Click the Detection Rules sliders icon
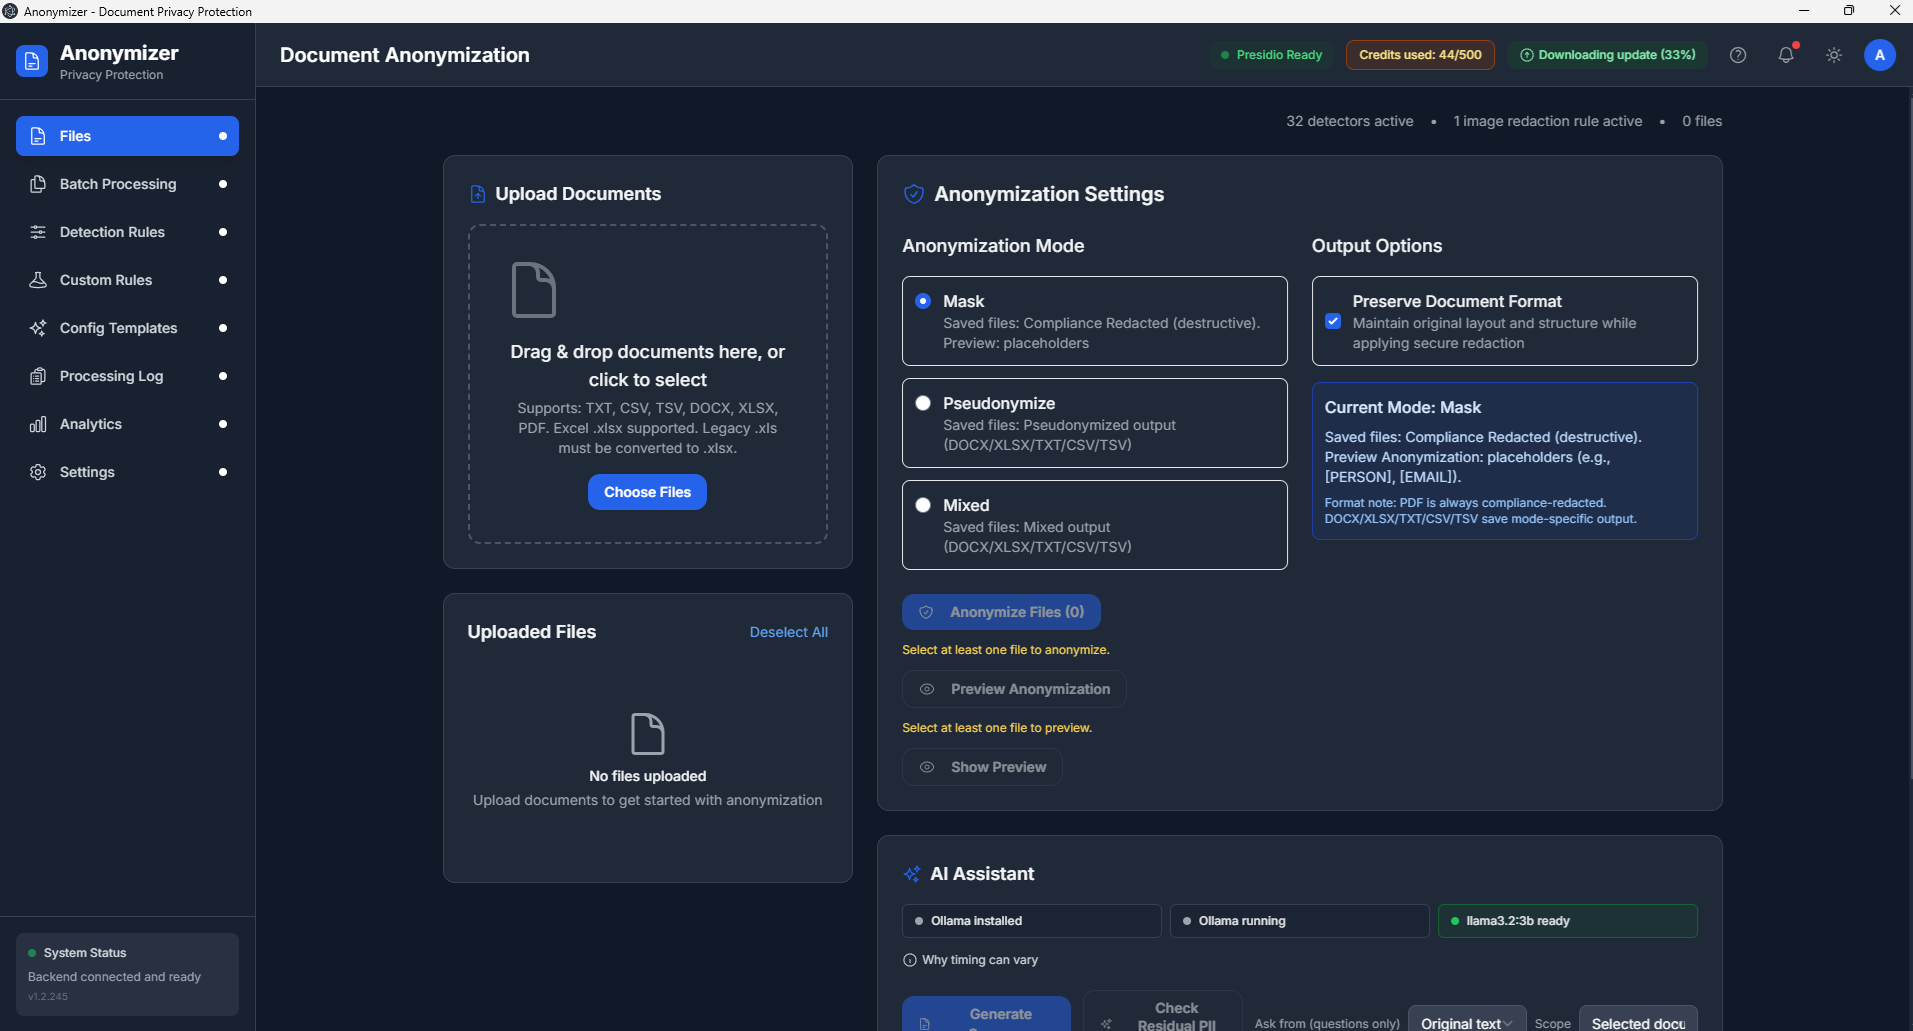 pos(38,232)
